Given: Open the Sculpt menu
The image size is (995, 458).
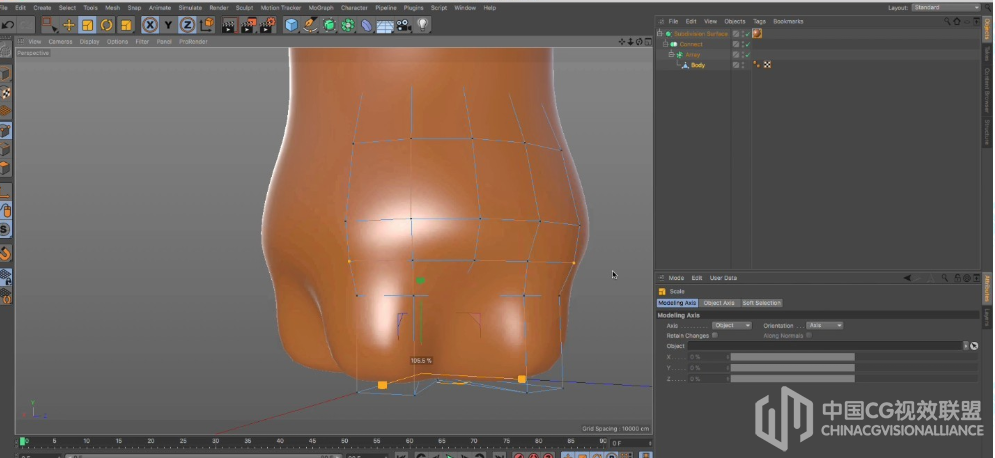Looking at the screenshot, I should click(244, 8).
